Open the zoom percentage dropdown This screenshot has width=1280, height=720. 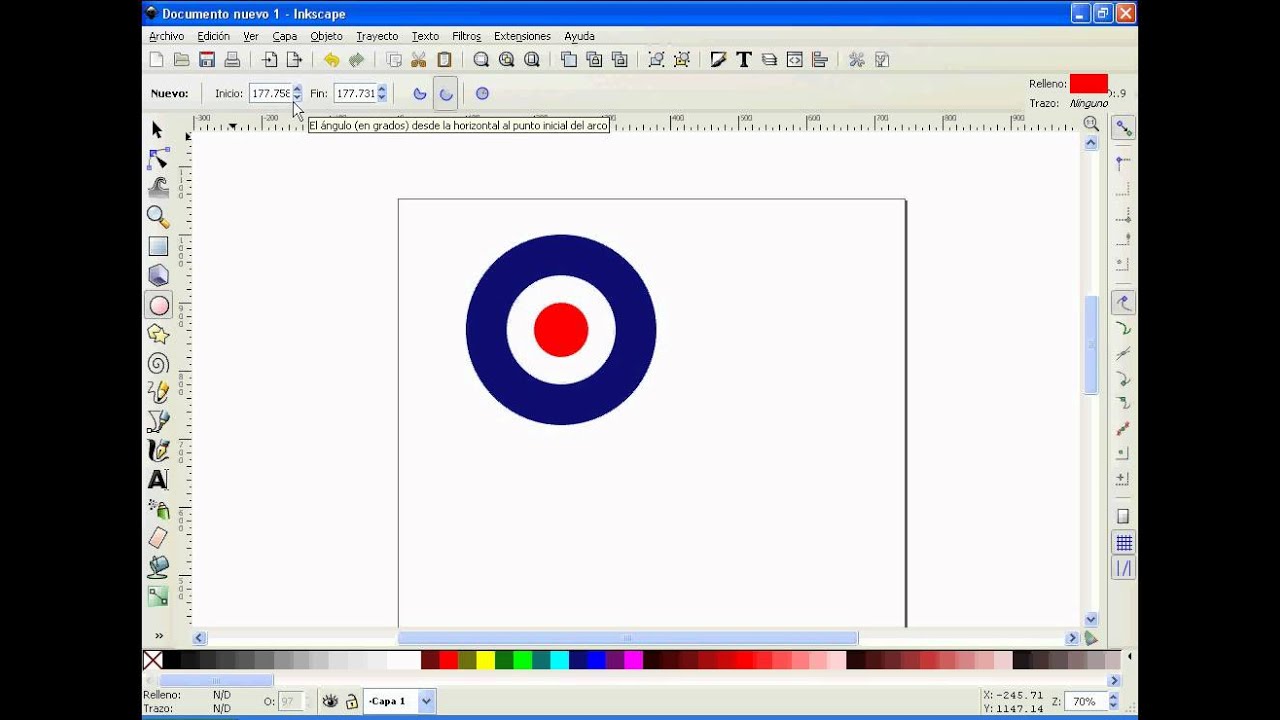pyautogui.click(x=1114, y=702)
